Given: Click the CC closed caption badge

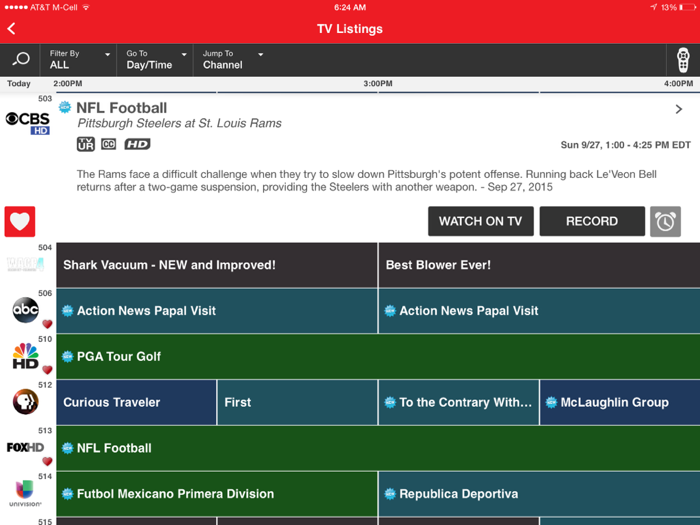Looking at the screenshot, I should click(108, 144).
